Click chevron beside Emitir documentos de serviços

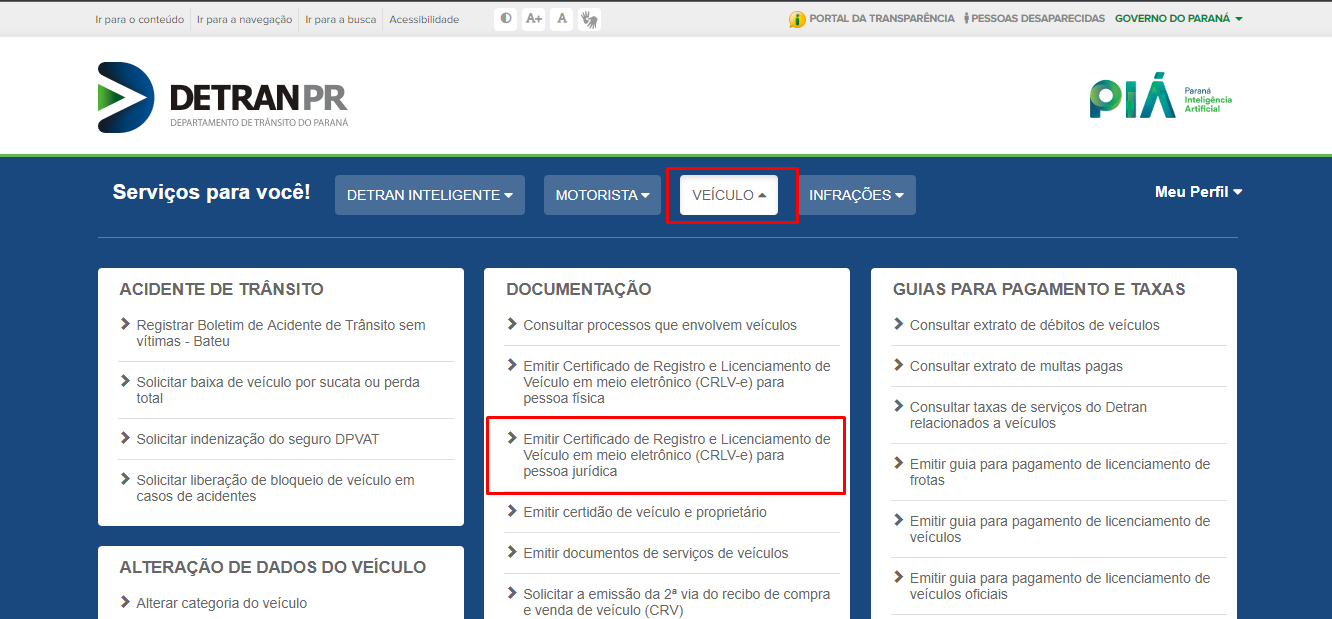[512, 552]
